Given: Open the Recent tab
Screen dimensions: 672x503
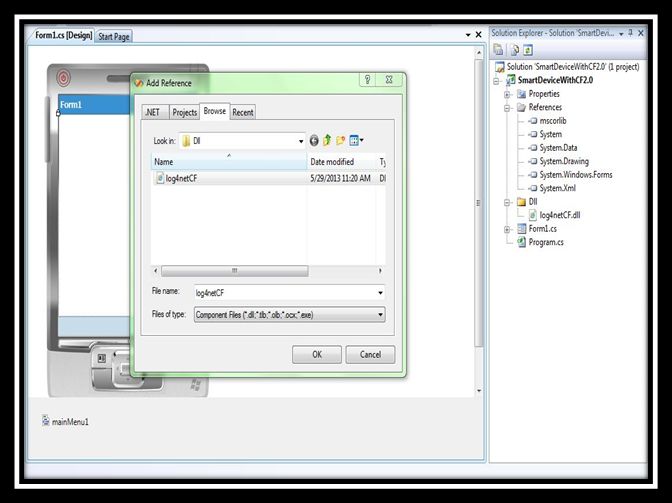Looking at the screenshot, I should click(x=243, y=112).
